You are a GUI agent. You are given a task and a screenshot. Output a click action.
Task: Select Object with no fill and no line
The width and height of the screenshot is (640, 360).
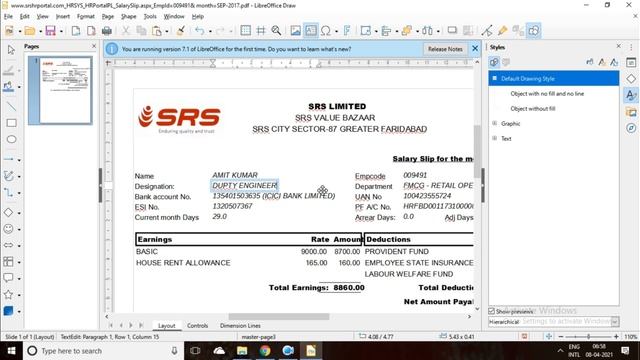pyautogui.click(x=547, y=93)
